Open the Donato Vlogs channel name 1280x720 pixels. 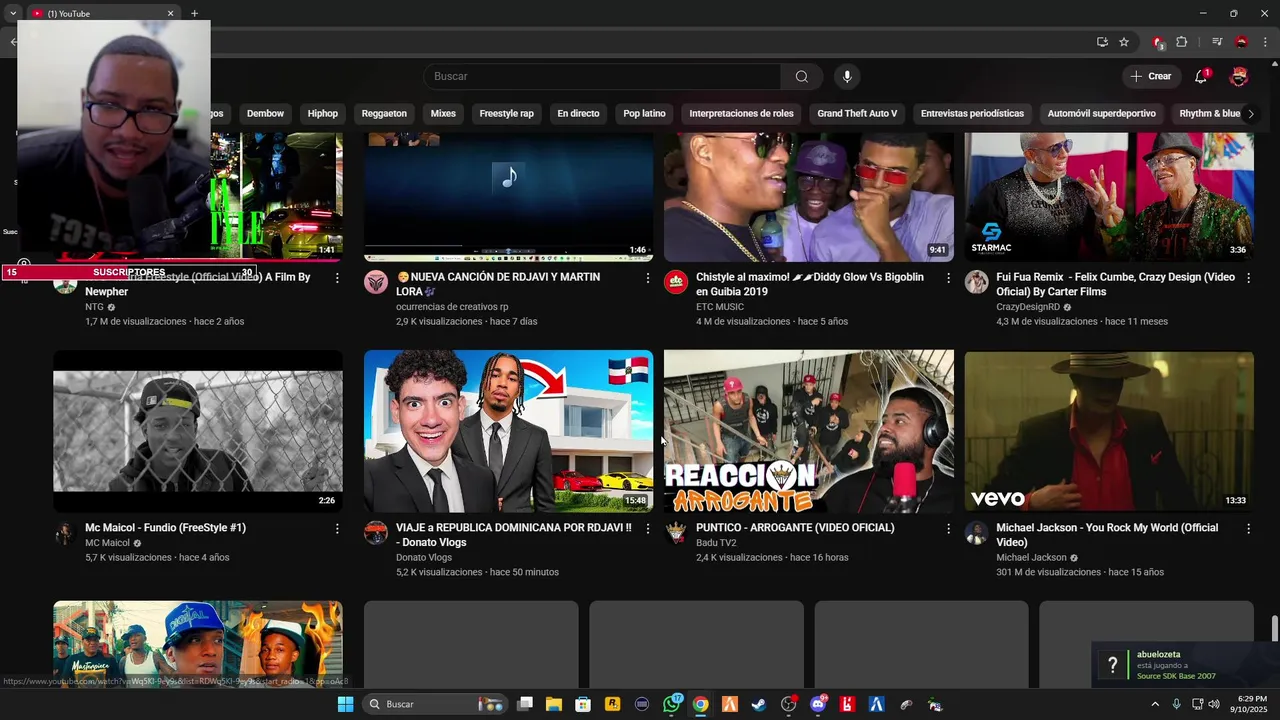(x=424, y=557)
